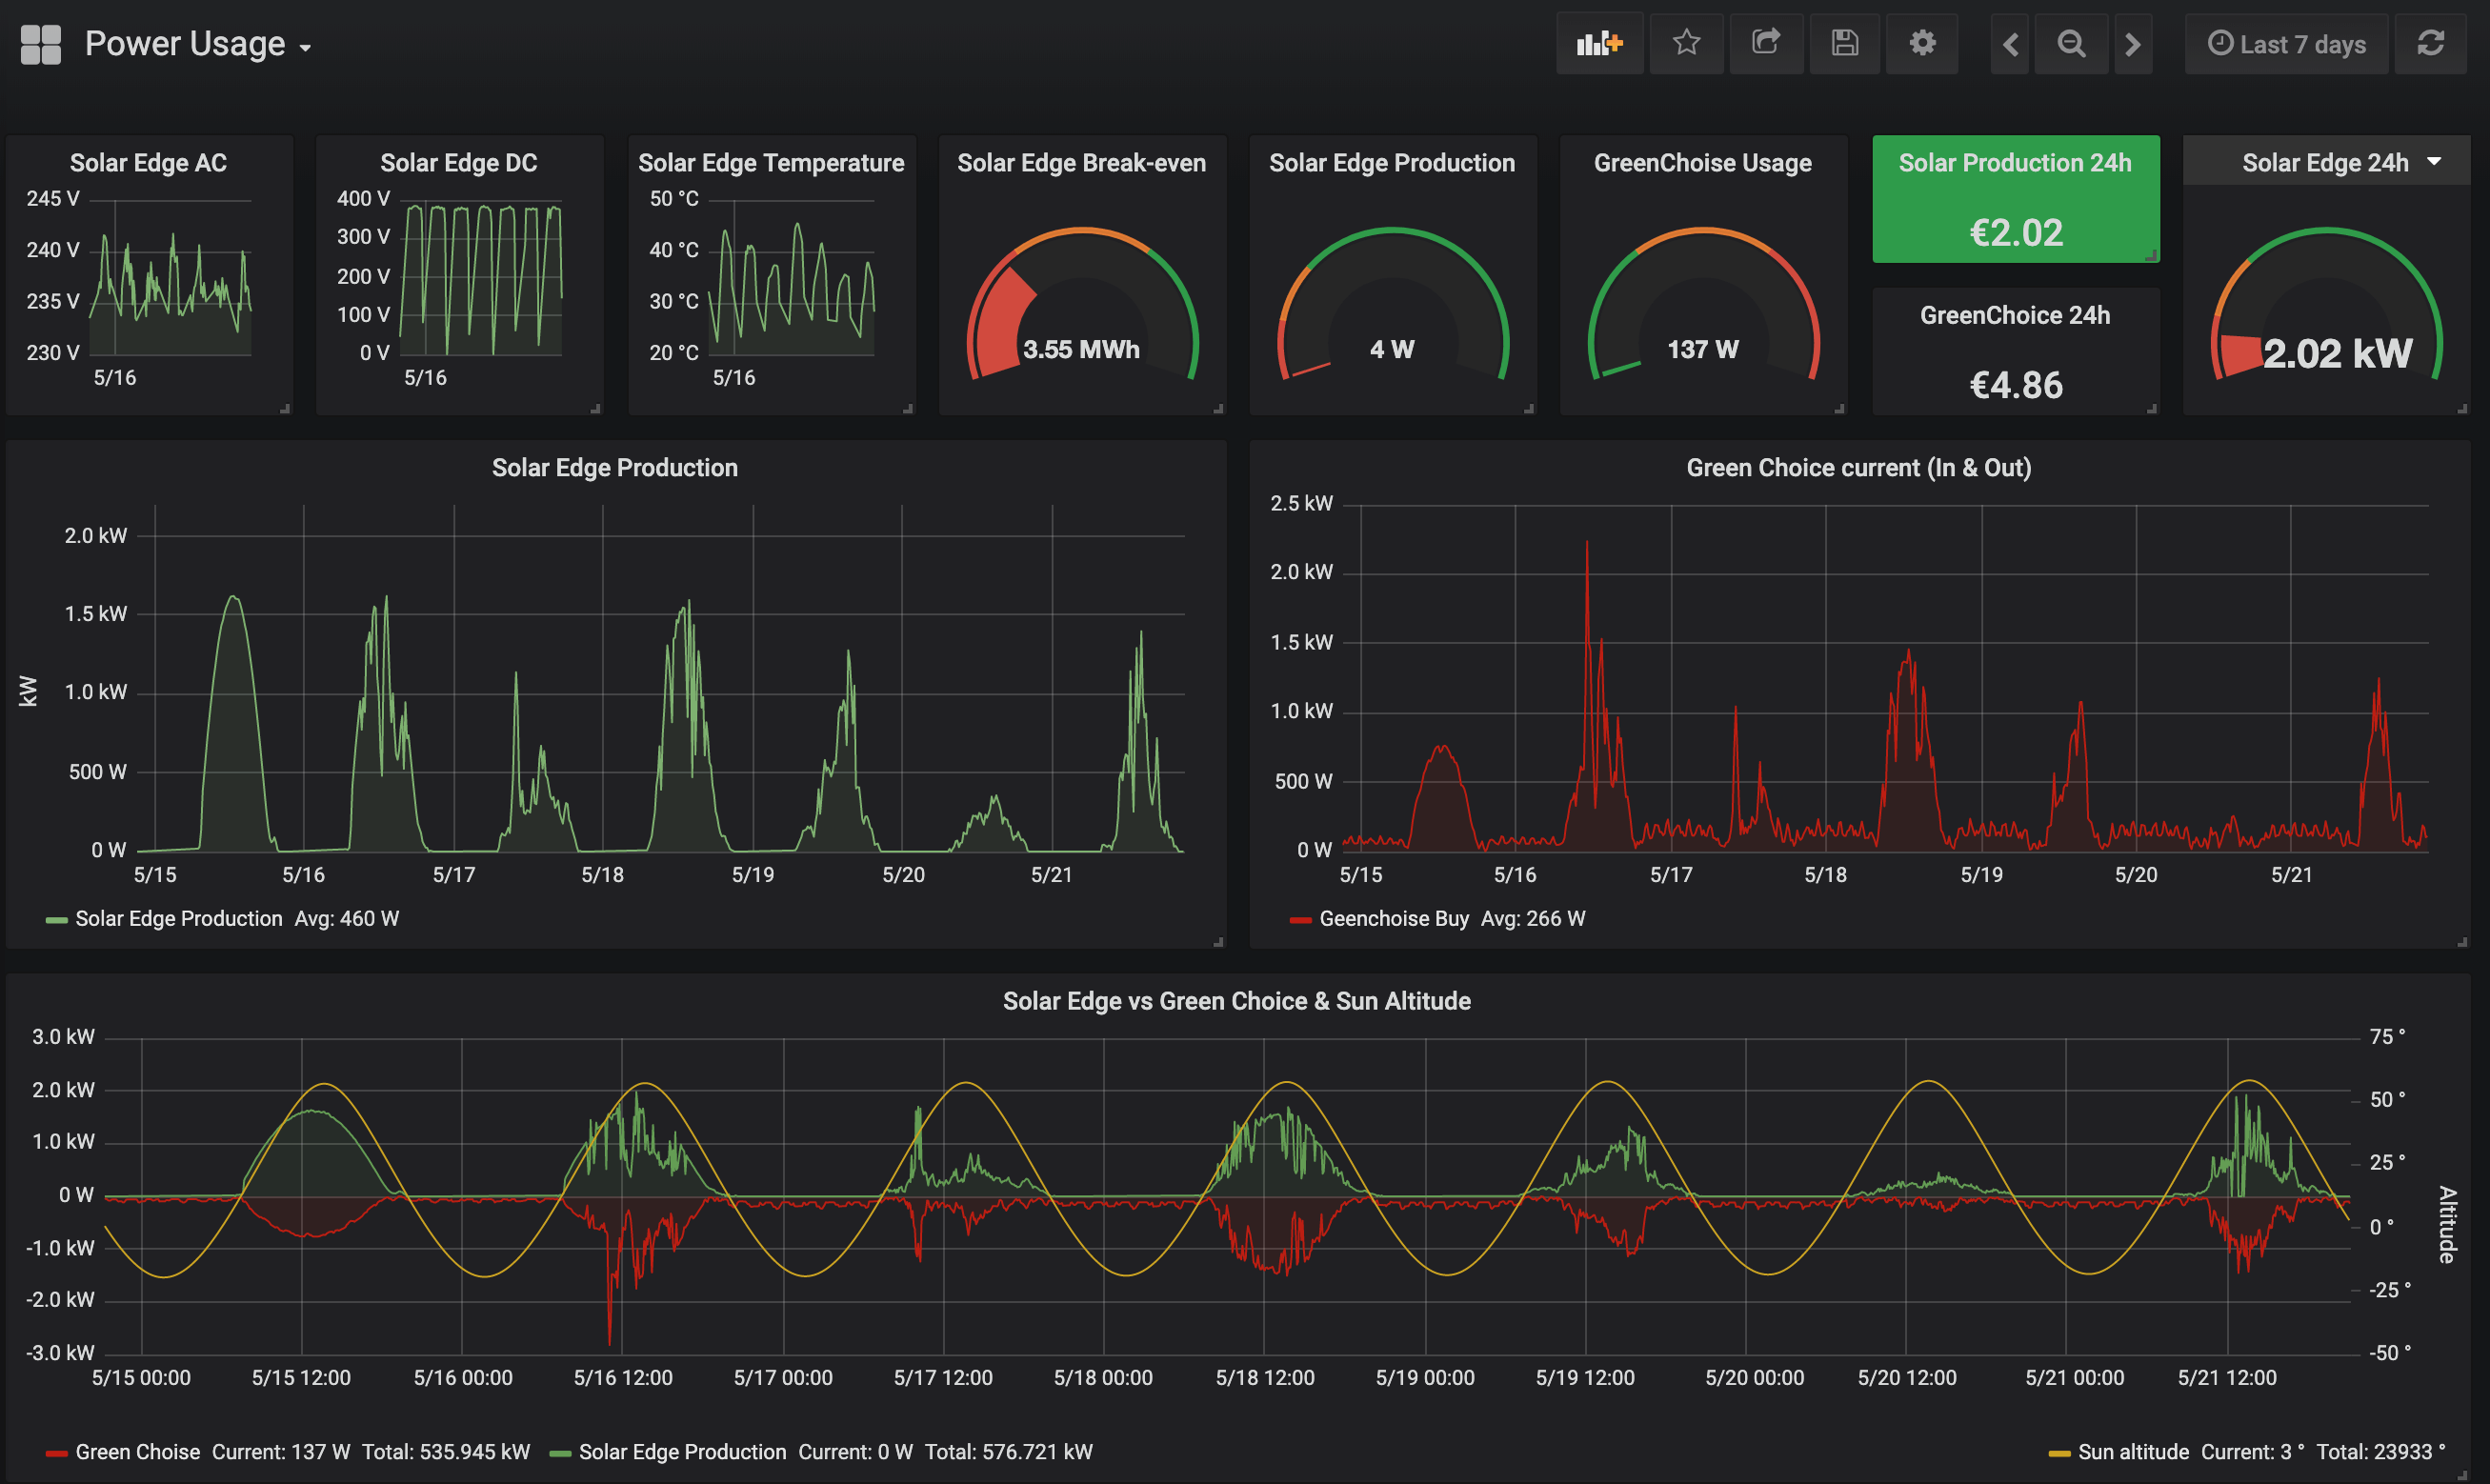Click the refresh dashboard icon

[x=2431, y=44]
